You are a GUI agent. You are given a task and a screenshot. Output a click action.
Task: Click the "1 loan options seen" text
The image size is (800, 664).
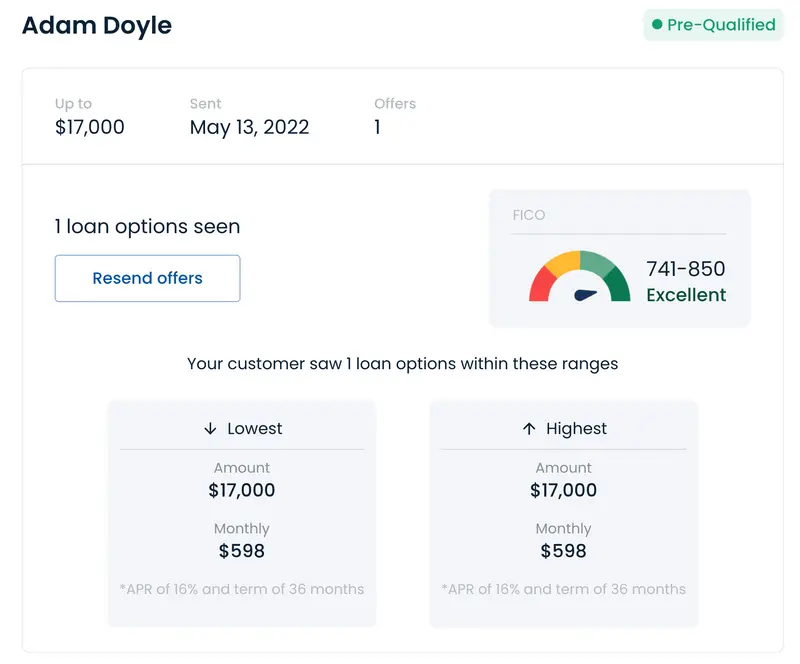147,227
